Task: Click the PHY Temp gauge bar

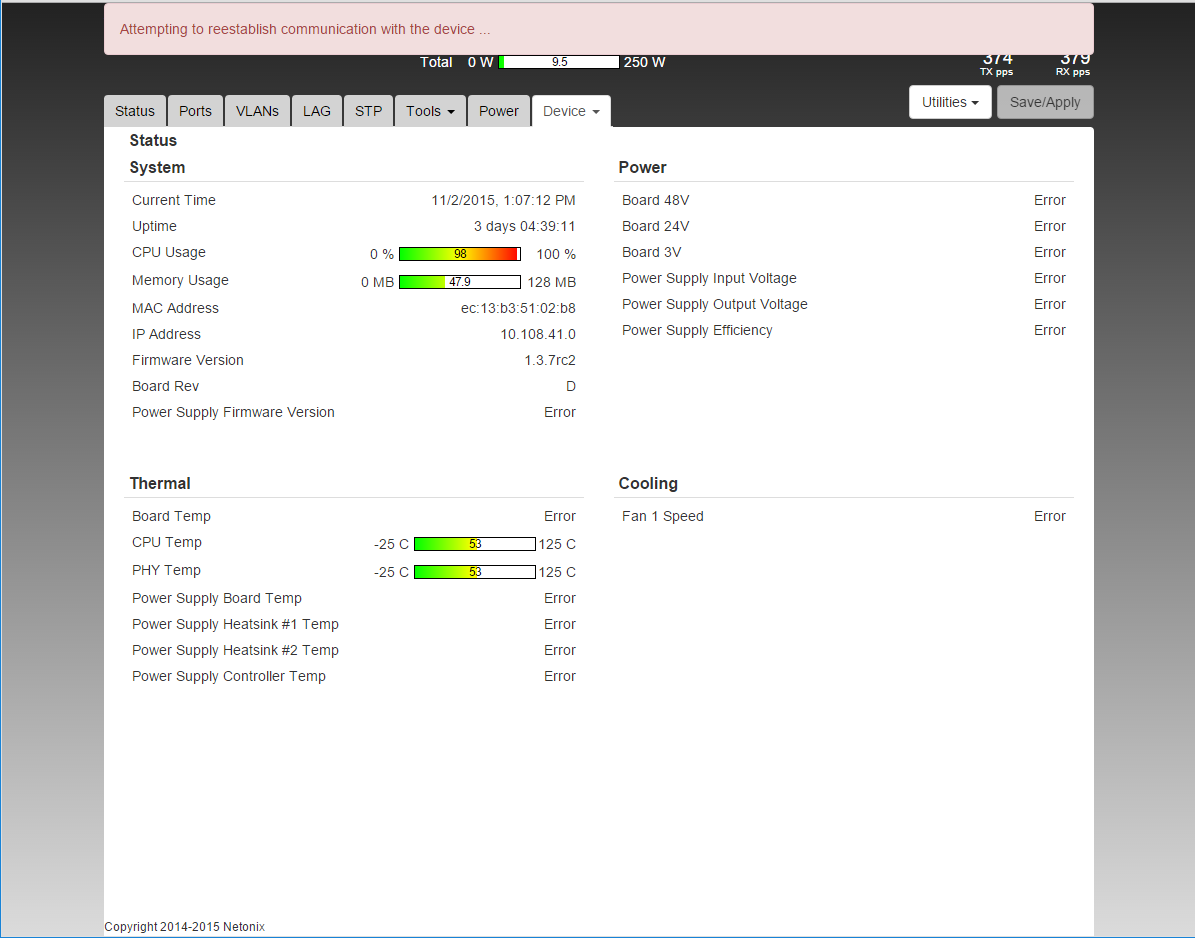Action: tap(474, 572)
